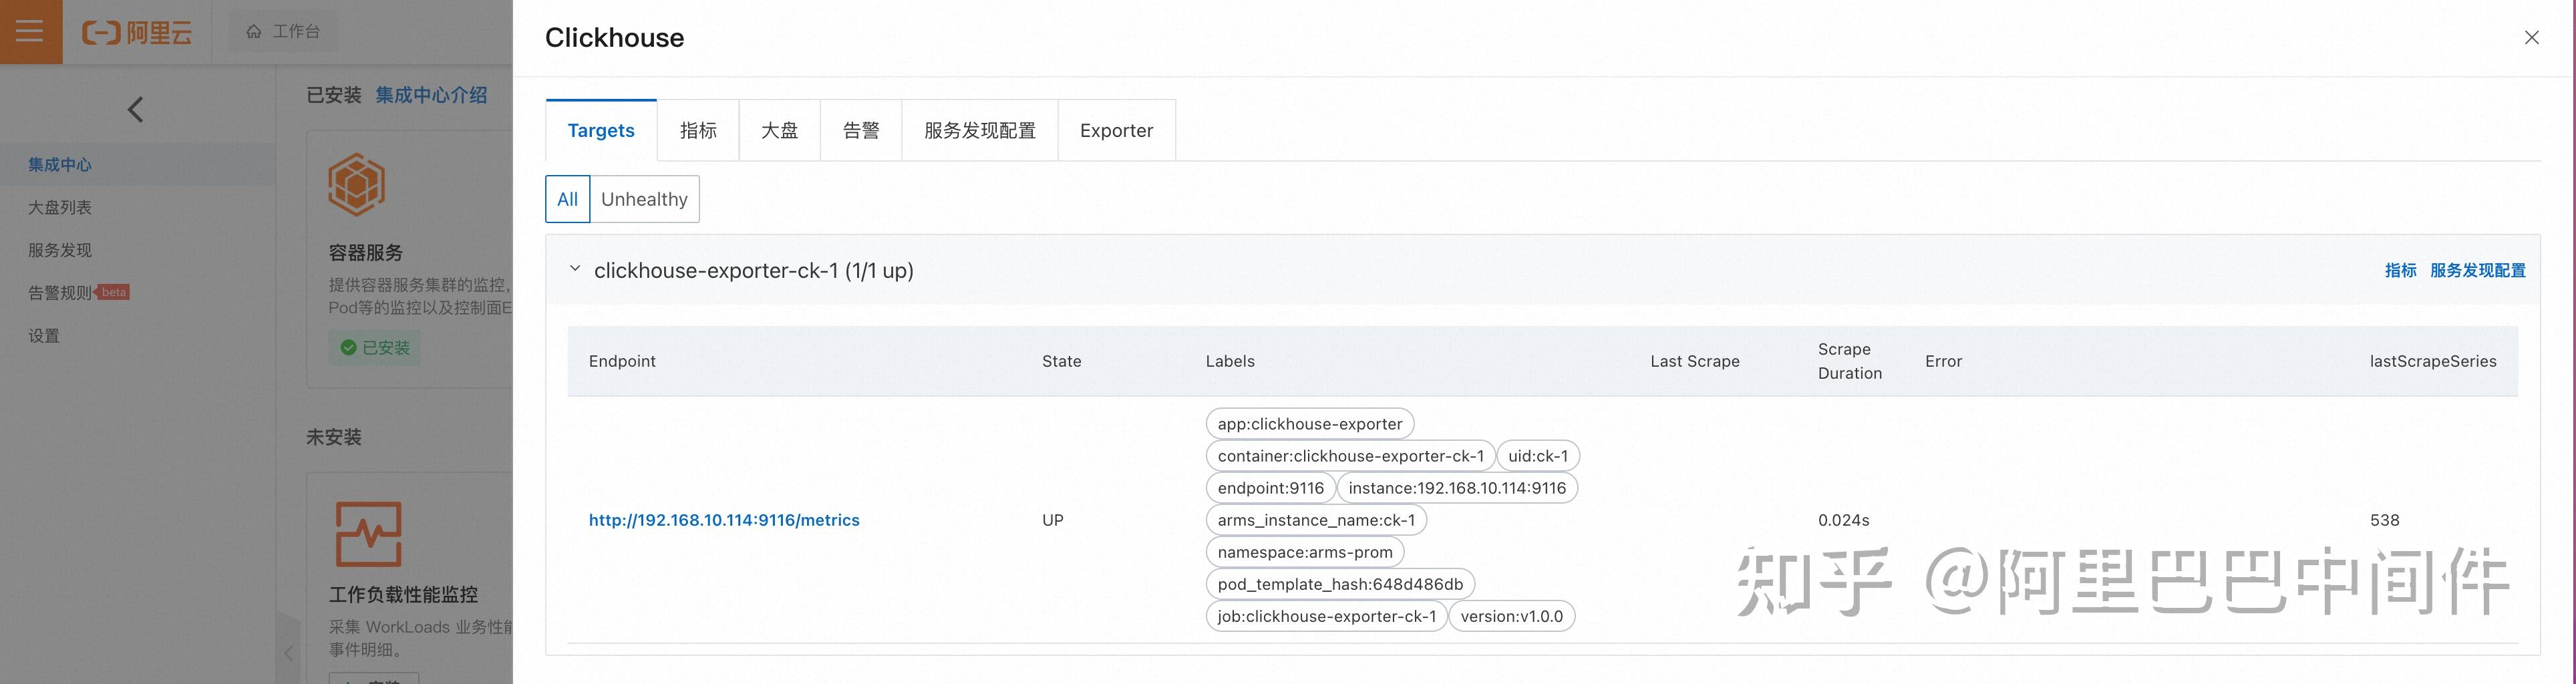Switch to the Exporter tab
Viewport: 2576px width, 684px height.
click(1116, 131)
